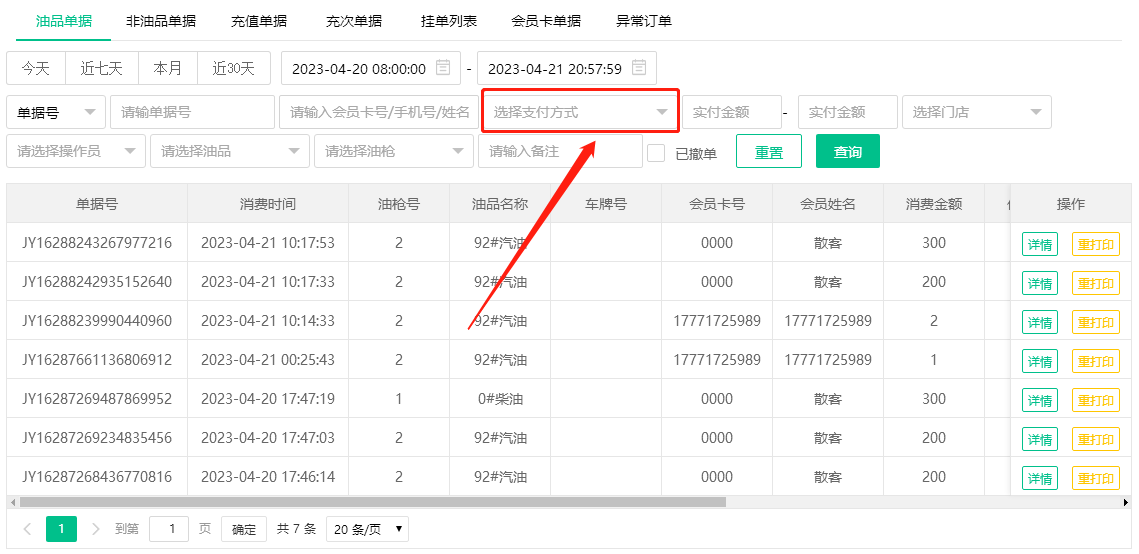Image resolution: width=1139 pixels, height=554 pixels.
Task: View 详情 for order JY16287268436770816
Action: (x=1040, y=478)
